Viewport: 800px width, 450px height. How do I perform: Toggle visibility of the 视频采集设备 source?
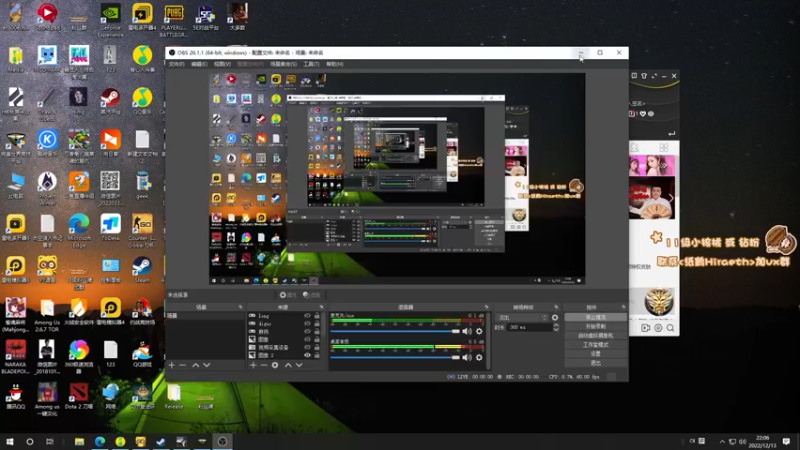click(x=307, y=347)
